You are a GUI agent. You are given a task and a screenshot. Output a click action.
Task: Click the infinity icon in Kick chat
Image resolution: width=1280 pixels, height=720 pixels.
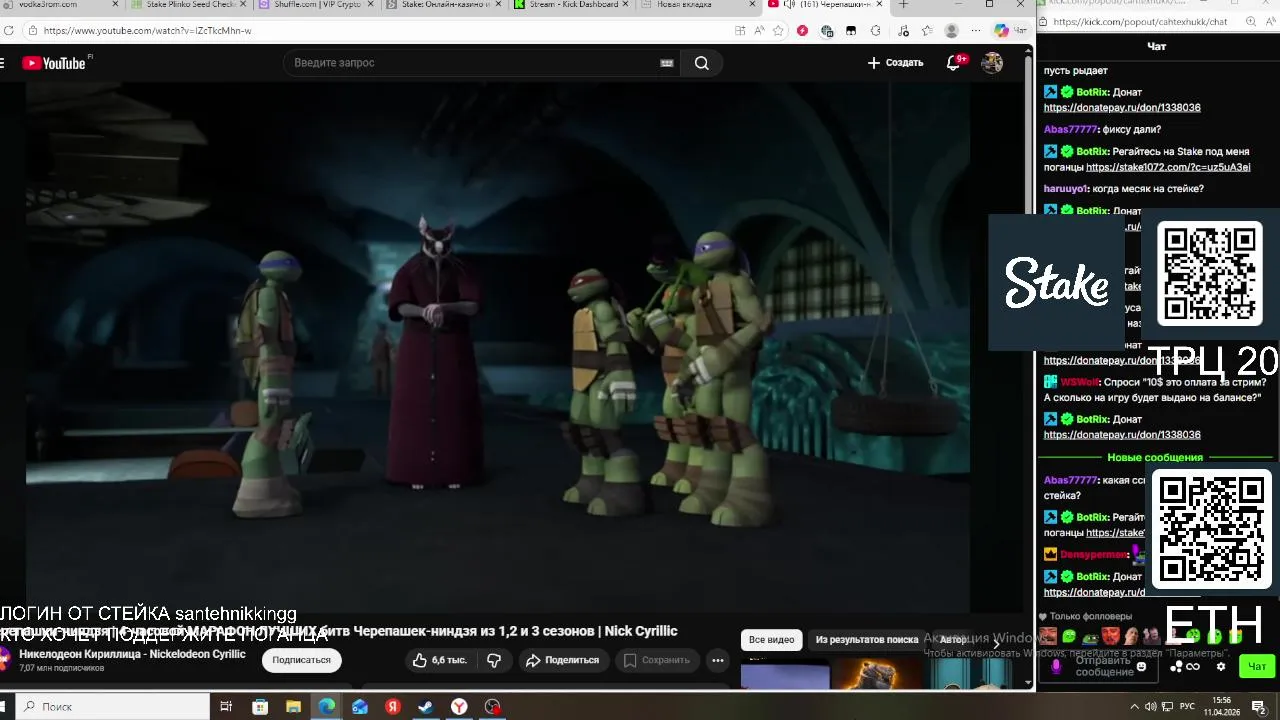pyautogui.click(x=1193, y=667)
